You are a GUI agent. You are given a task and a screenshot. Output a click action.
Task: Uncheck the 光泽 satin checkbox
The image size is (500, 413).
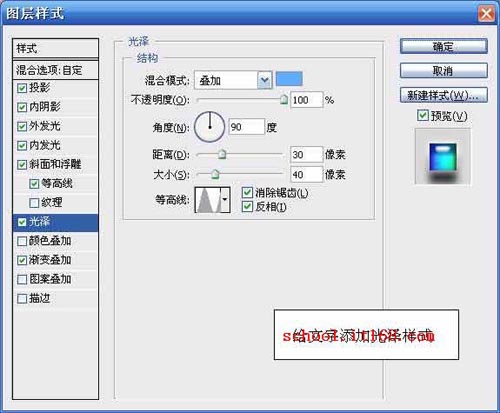(x=22, y=222)
